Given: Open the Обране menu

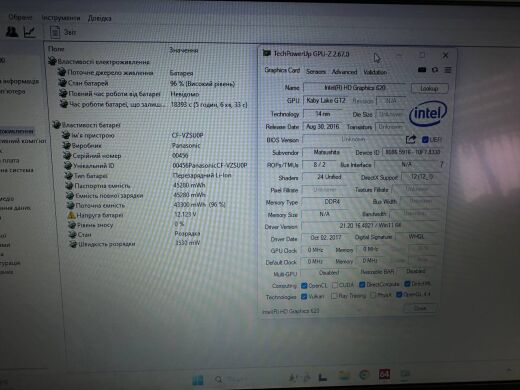Looking at the screenshot, I should [x=20, y=17].
